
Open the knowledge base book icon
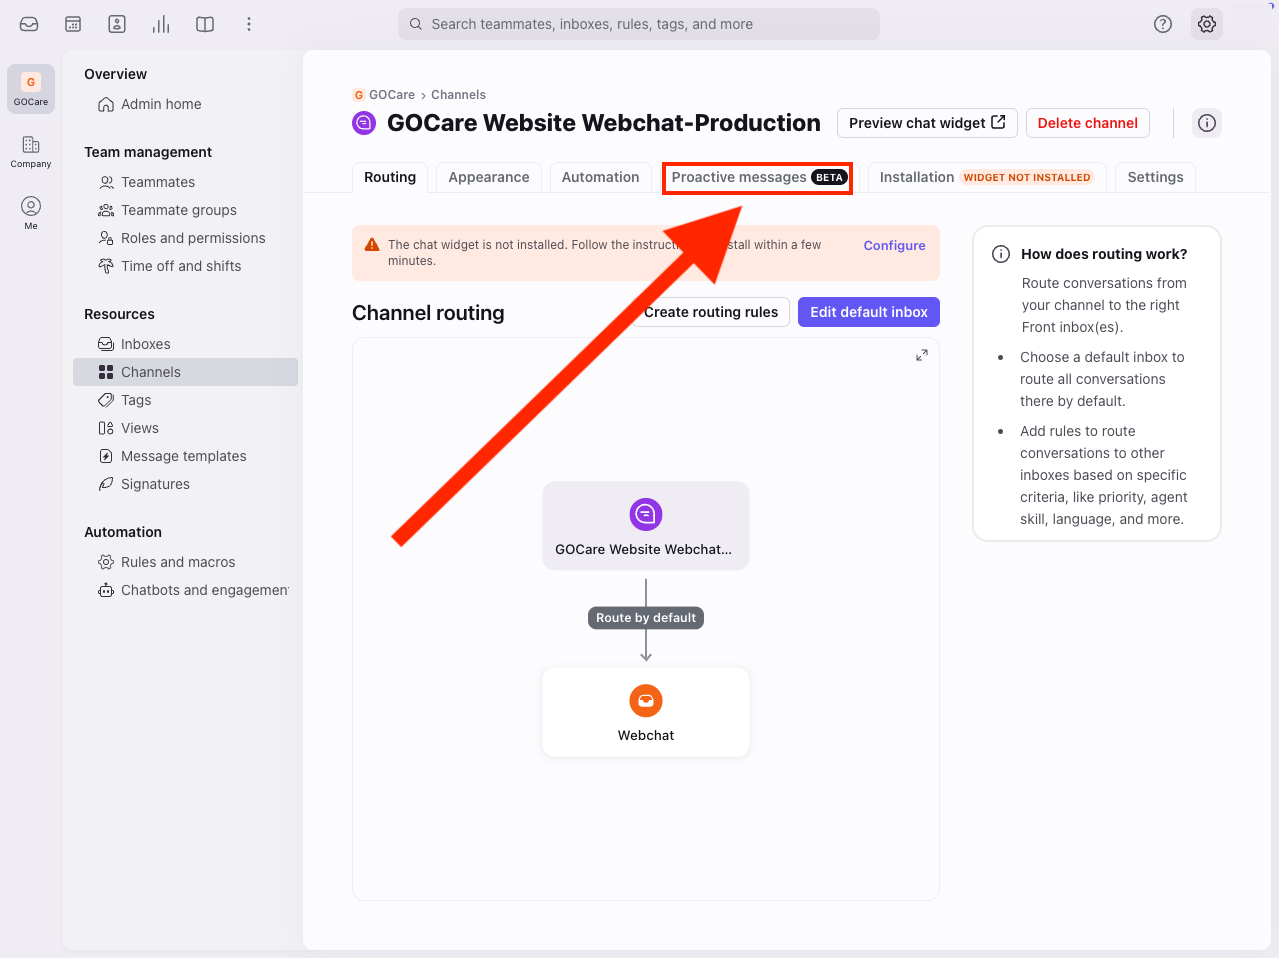coord(205,24)
